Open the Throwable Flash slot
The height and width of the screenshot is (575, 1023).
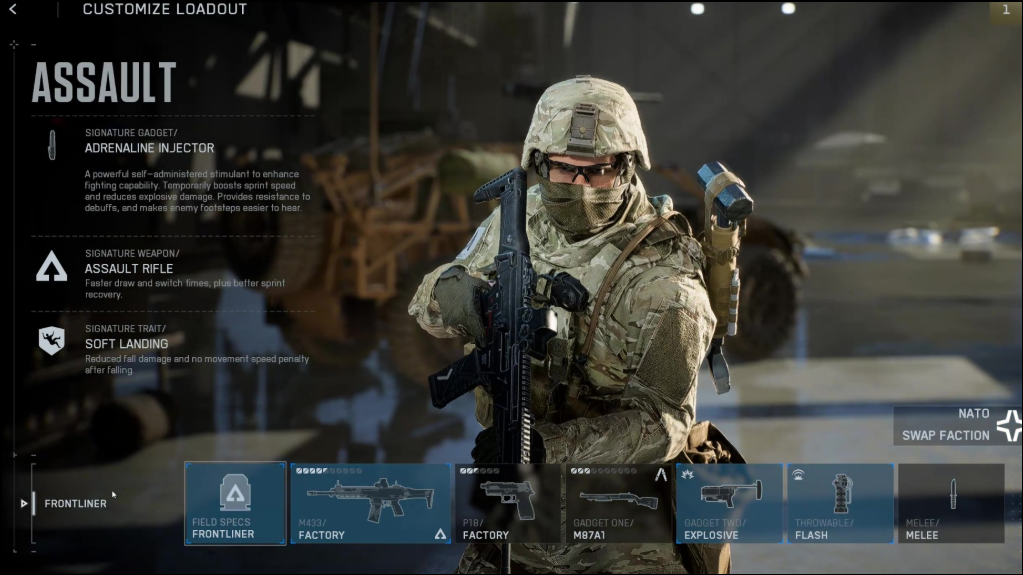[x=840, y=503]
